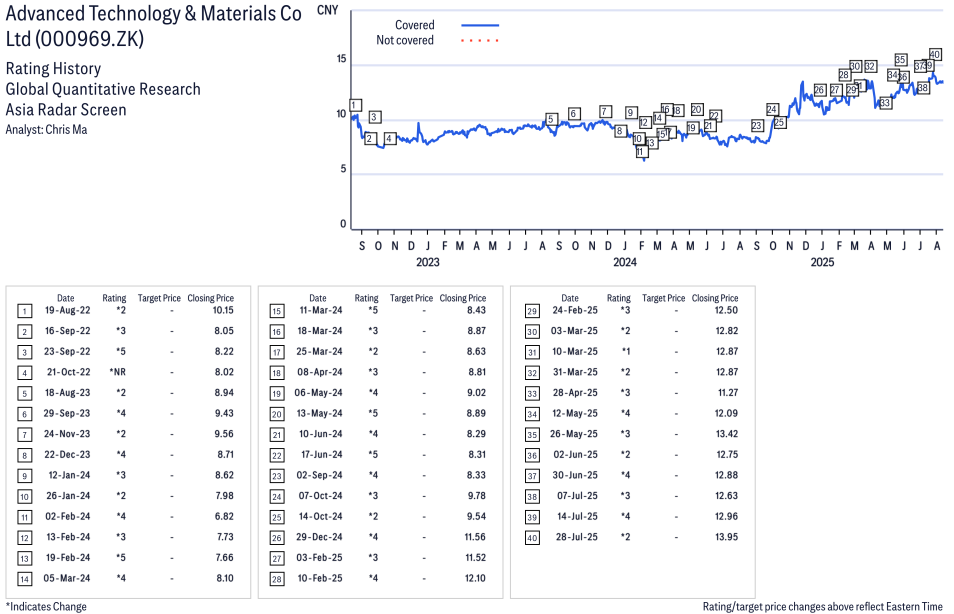The image size is (954, 614).
Task: Select the Not covered red dotted legend sample
Action: point(480,40)
